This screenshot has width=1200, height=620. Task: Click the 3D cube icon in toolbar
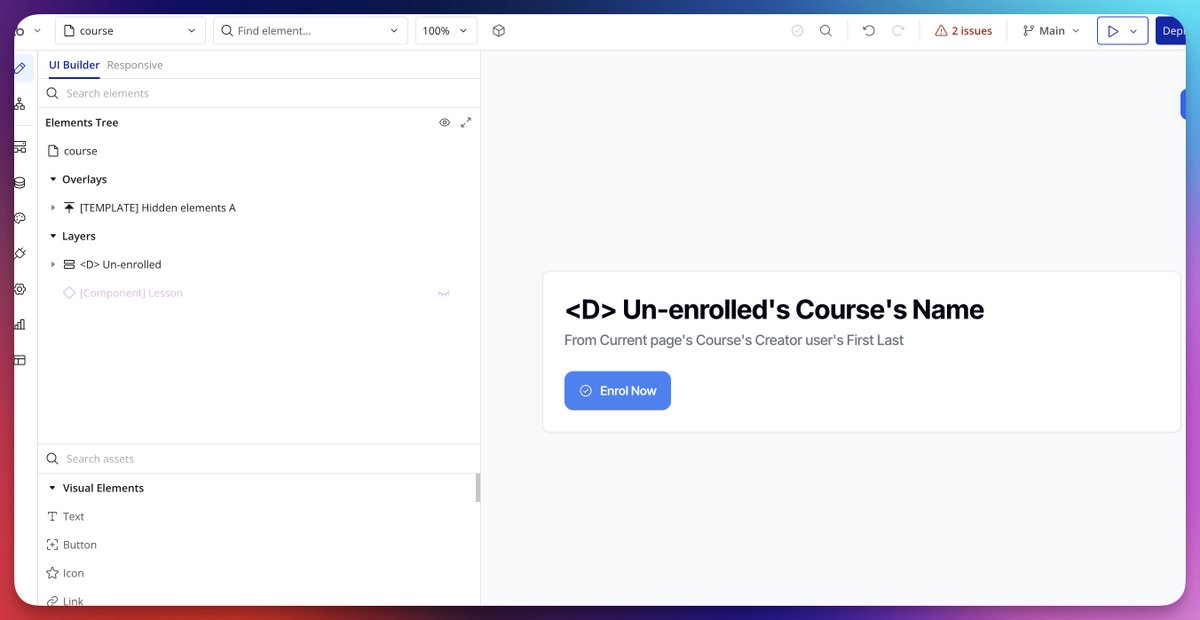pos(499,31)
